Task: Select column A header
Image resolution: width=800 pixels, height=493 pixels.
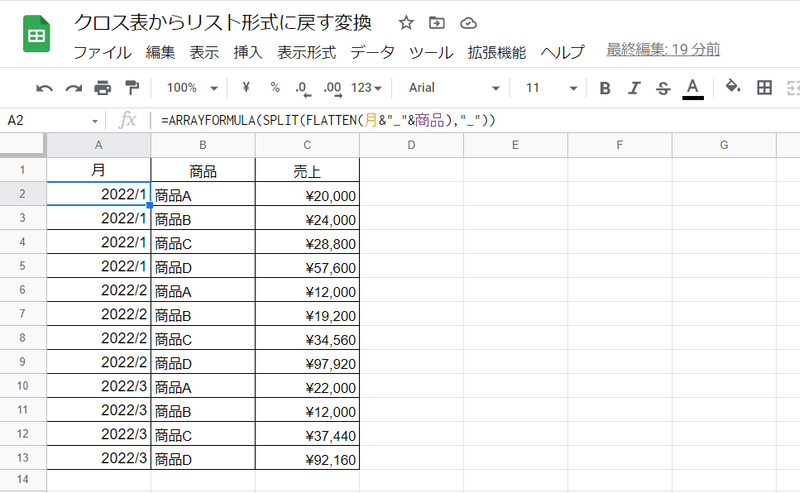Action: [98, 145]
